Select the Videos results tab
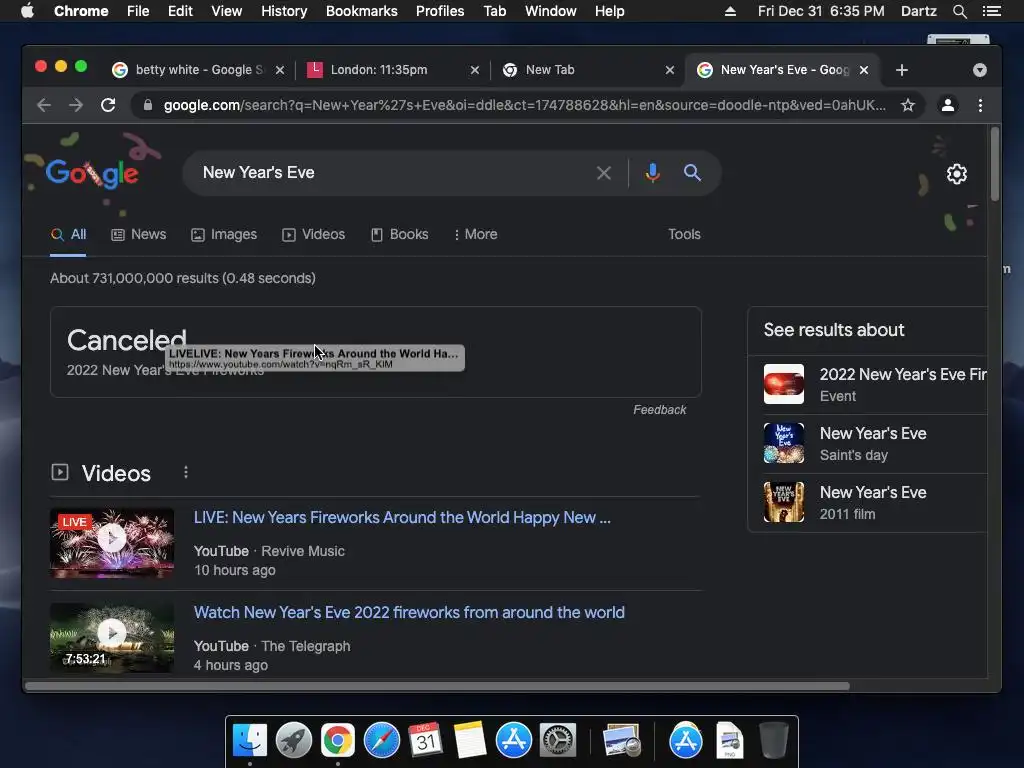The width and height of the screenshot is (1024, 768). (313, 234)
